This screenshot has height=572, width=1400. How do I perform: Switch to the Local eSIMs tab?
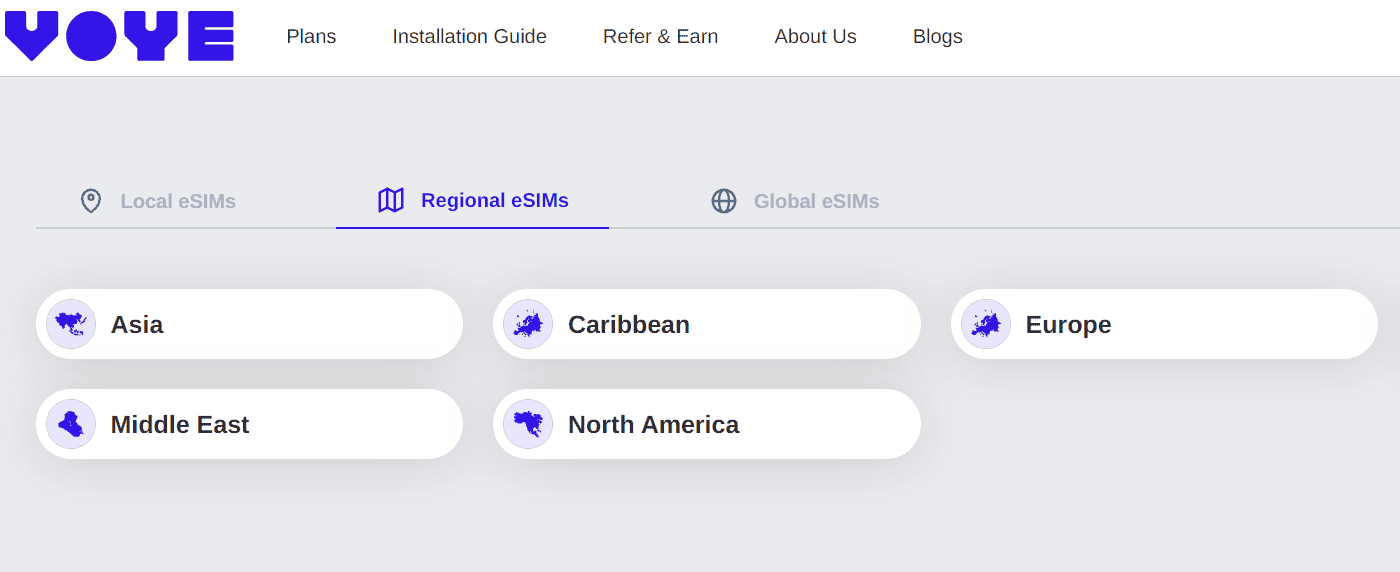pyautogui.click(x=178, y=201)
